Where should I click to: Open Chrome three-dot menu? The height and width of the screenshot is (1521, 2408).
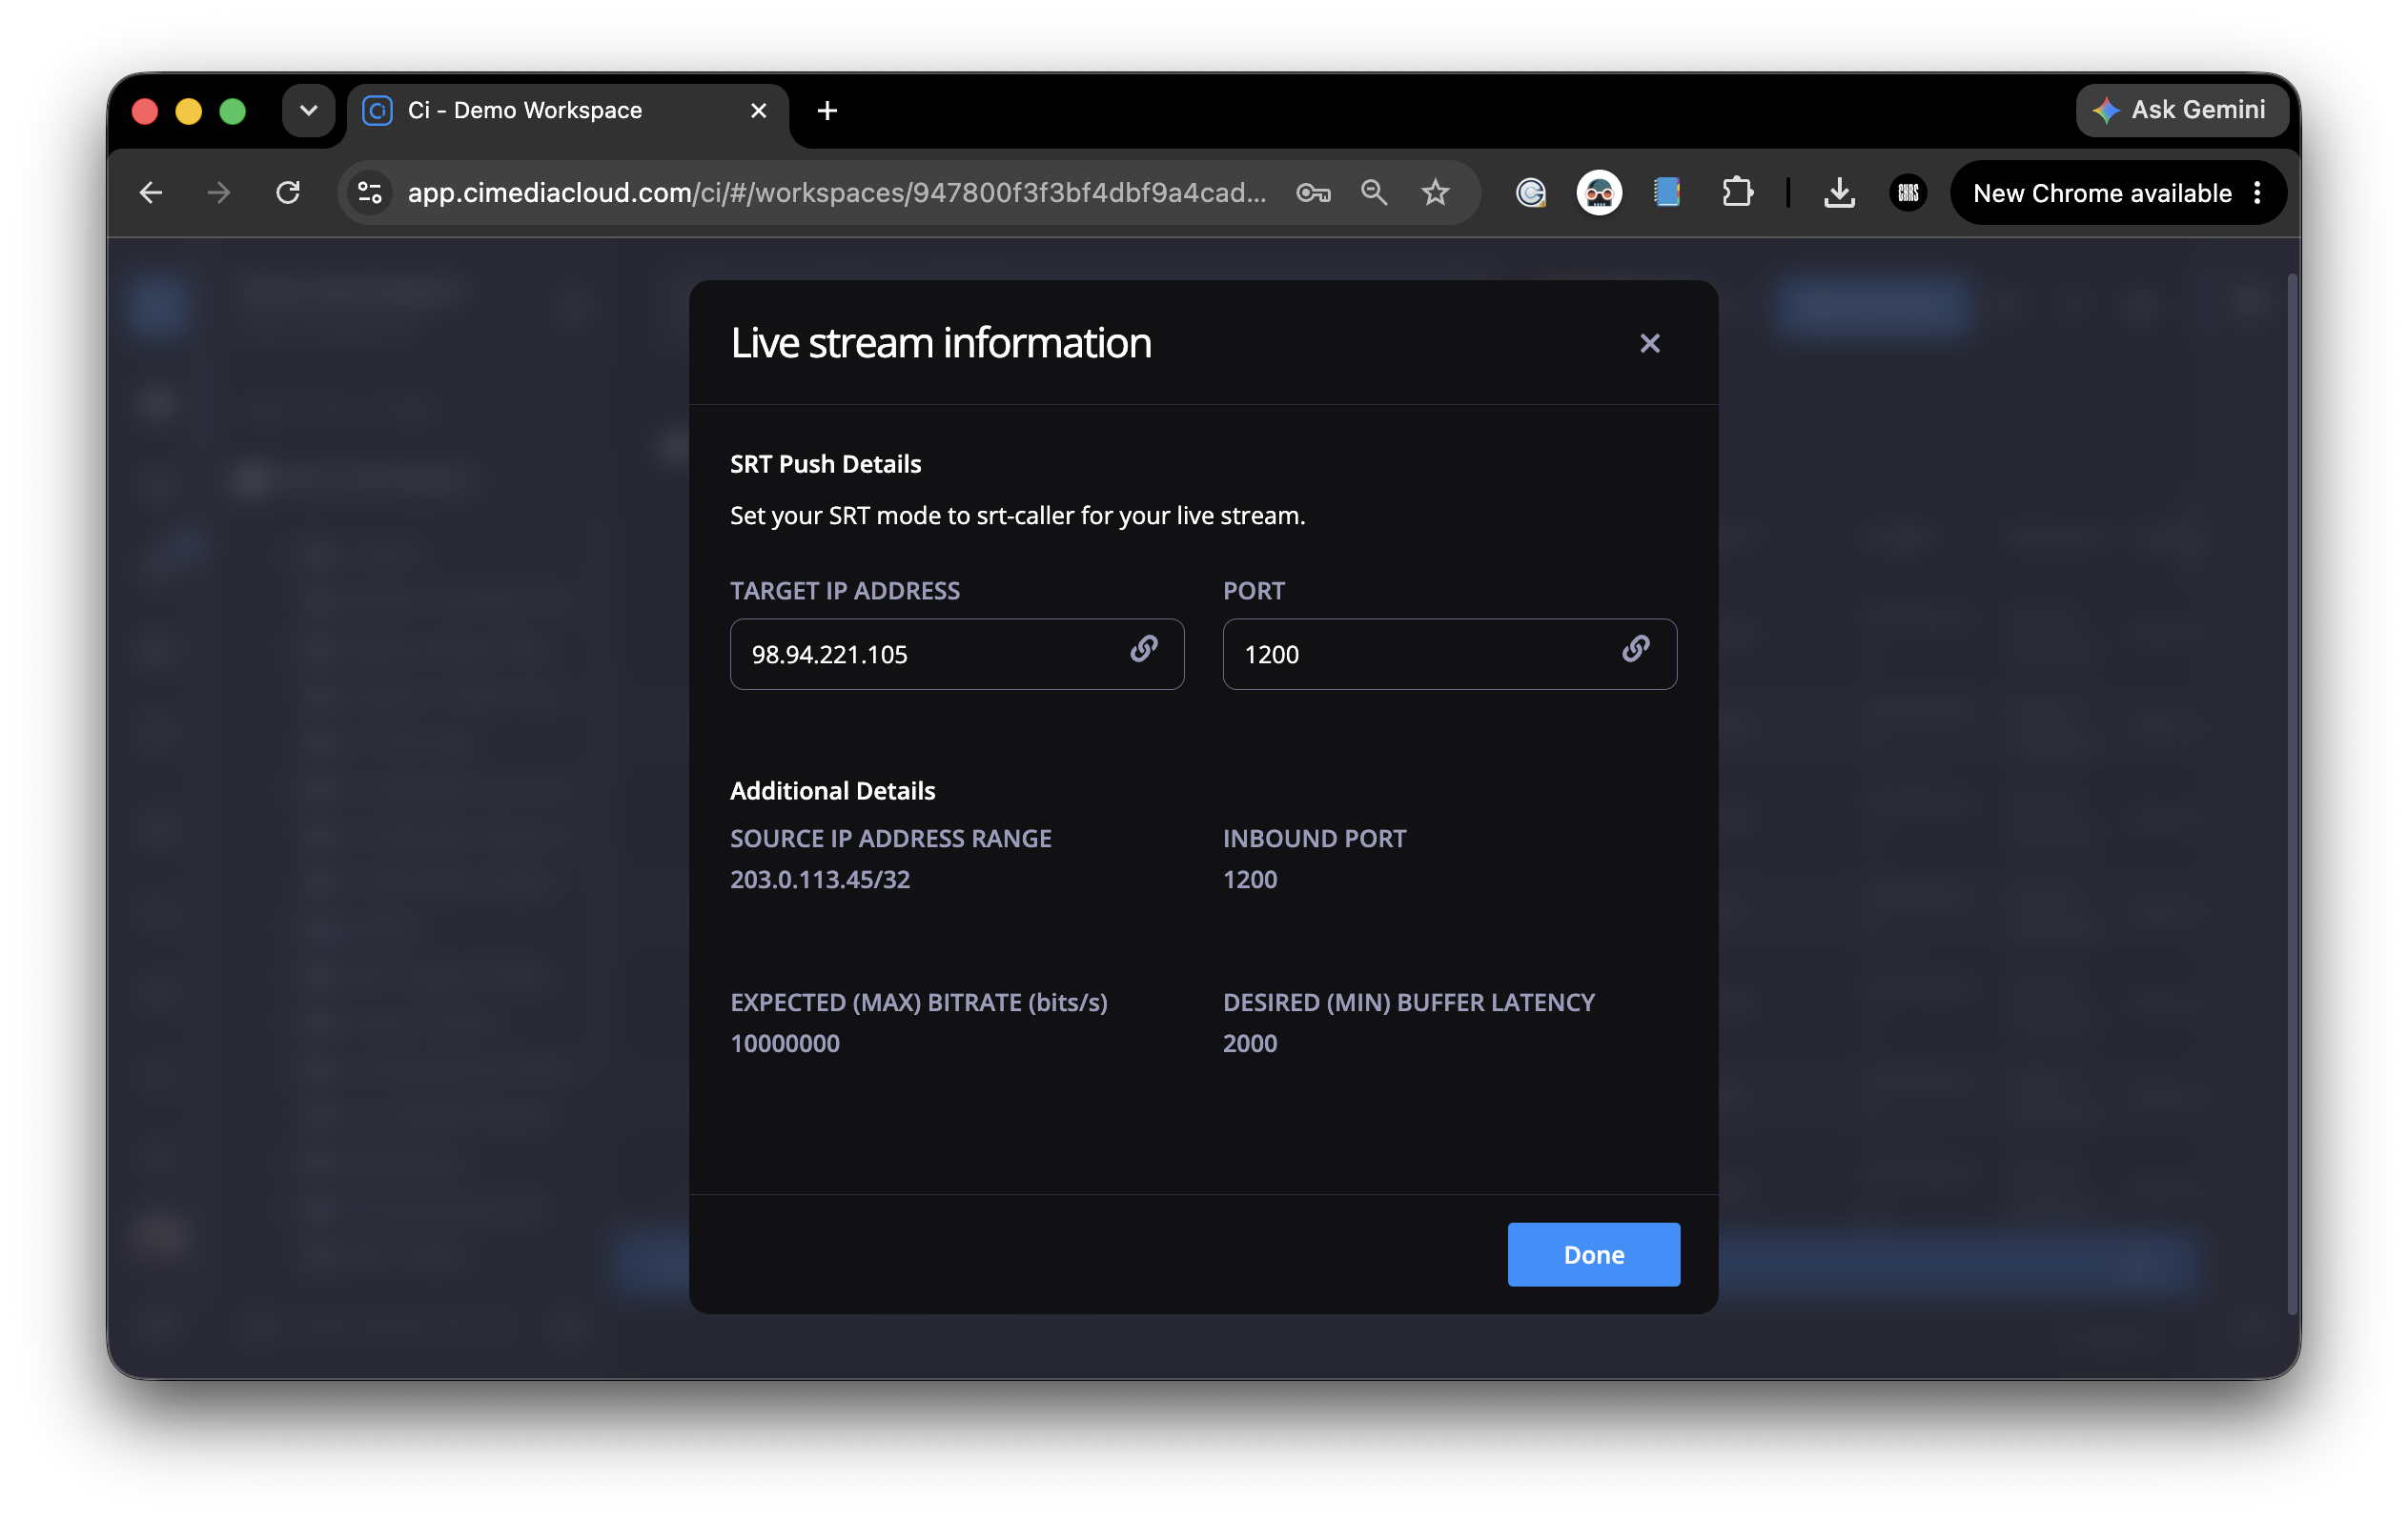click(2258, 193)
